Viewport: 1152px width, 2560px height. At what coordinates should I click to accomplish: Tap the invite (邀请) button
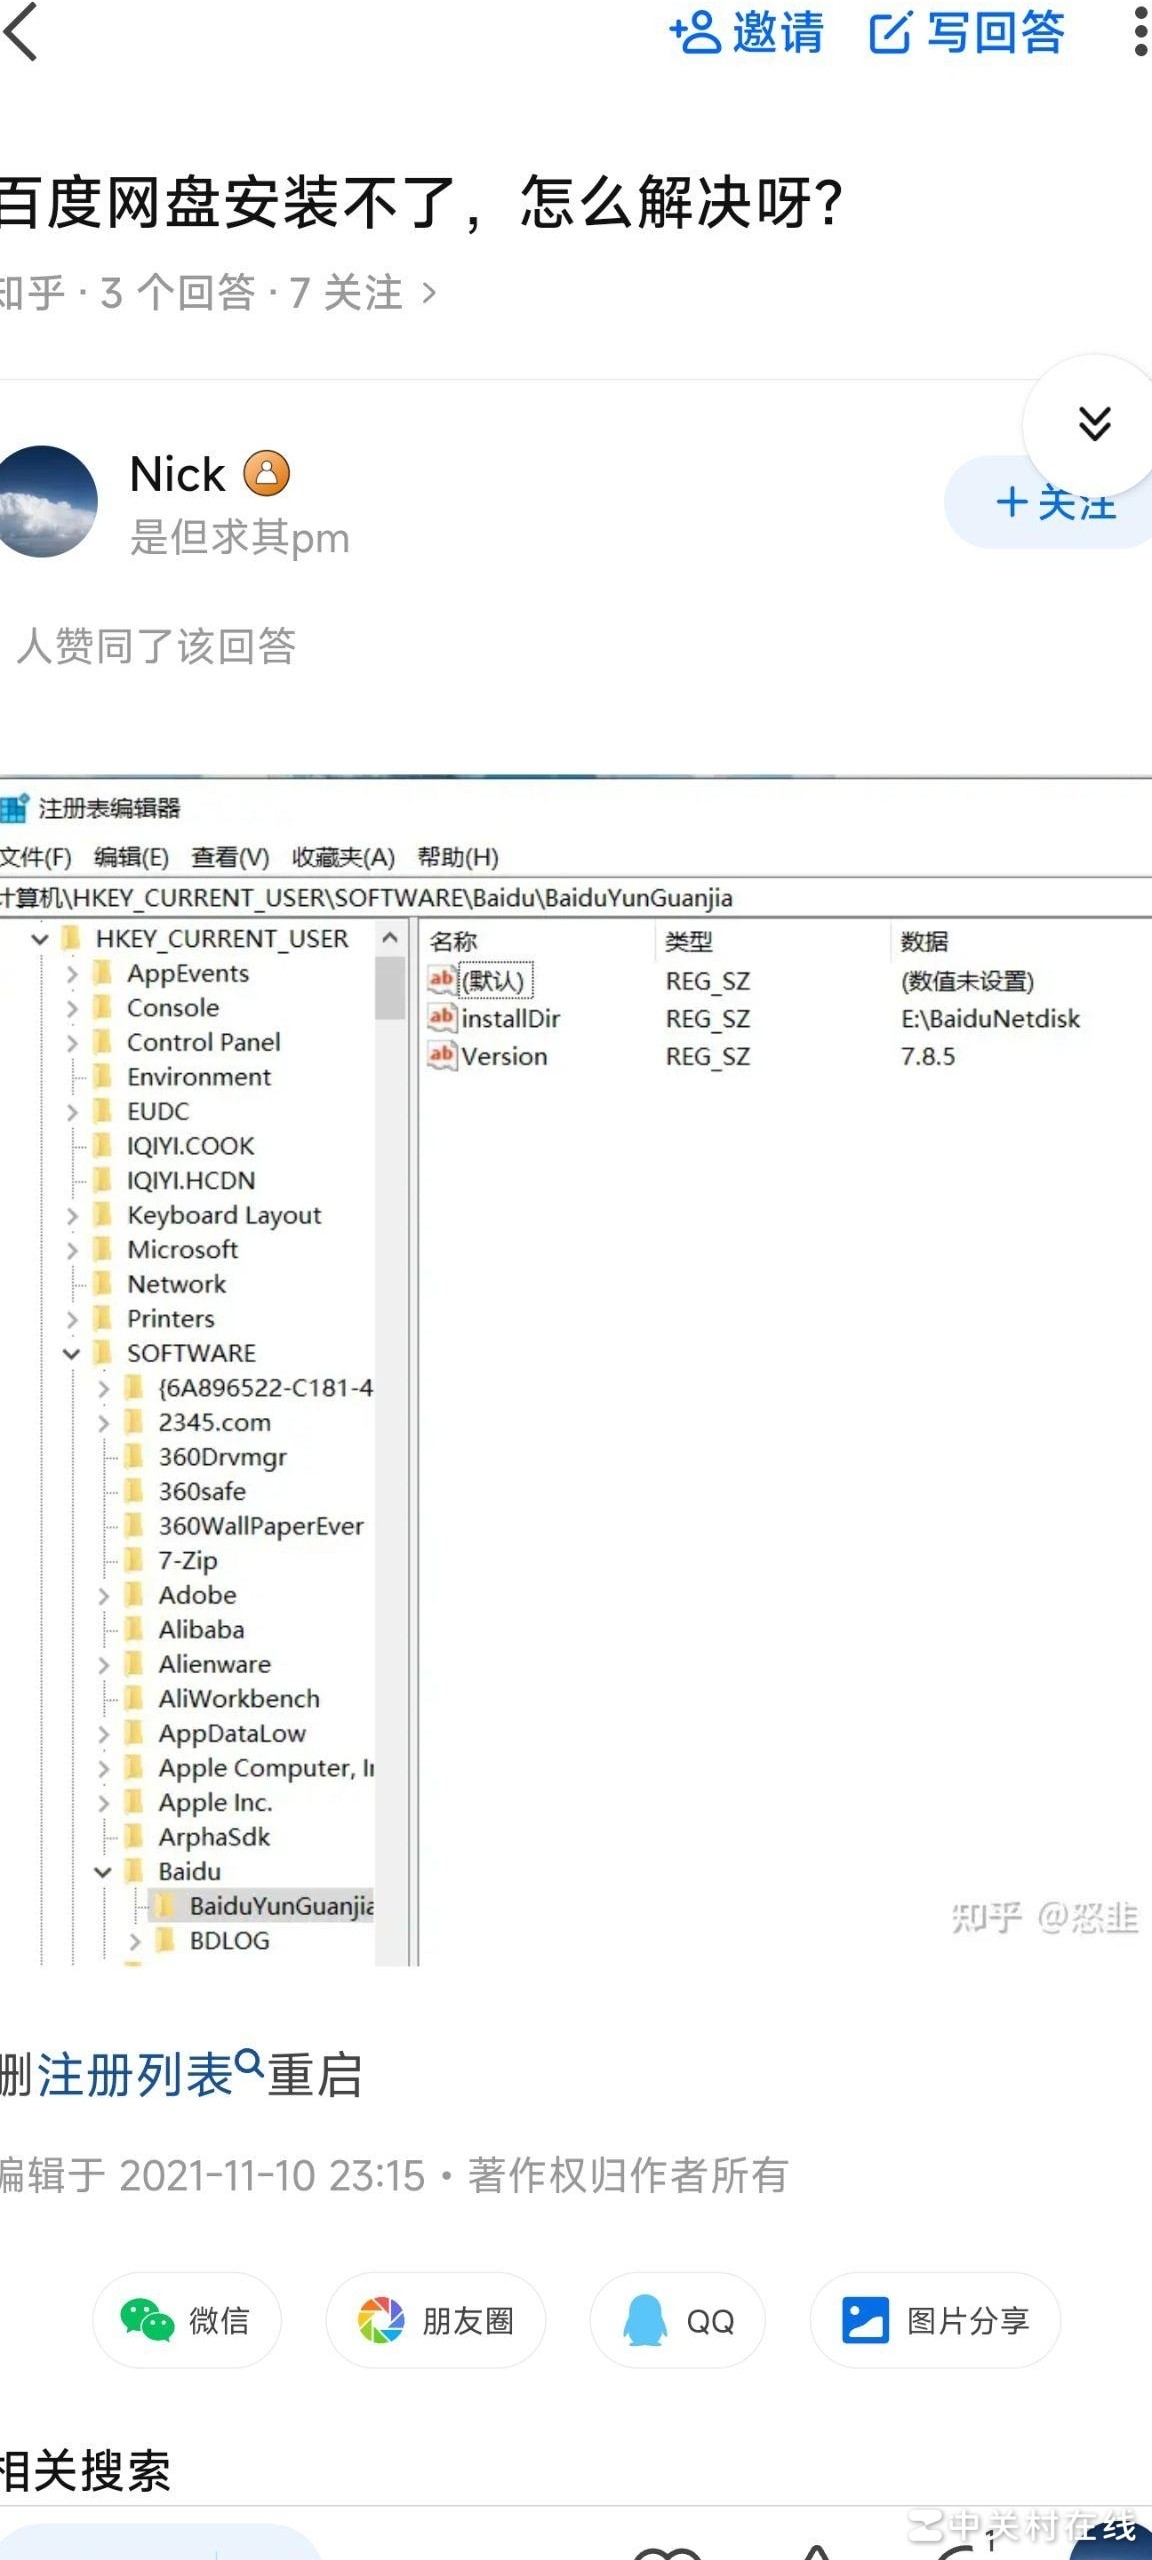point(746,32)
